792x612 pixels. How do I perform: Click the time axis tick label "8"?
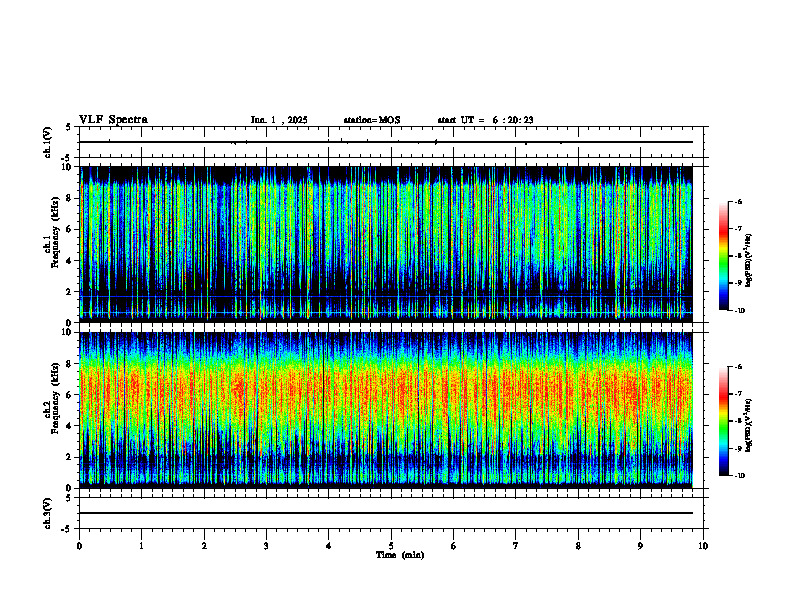click(x=578, y=546)
